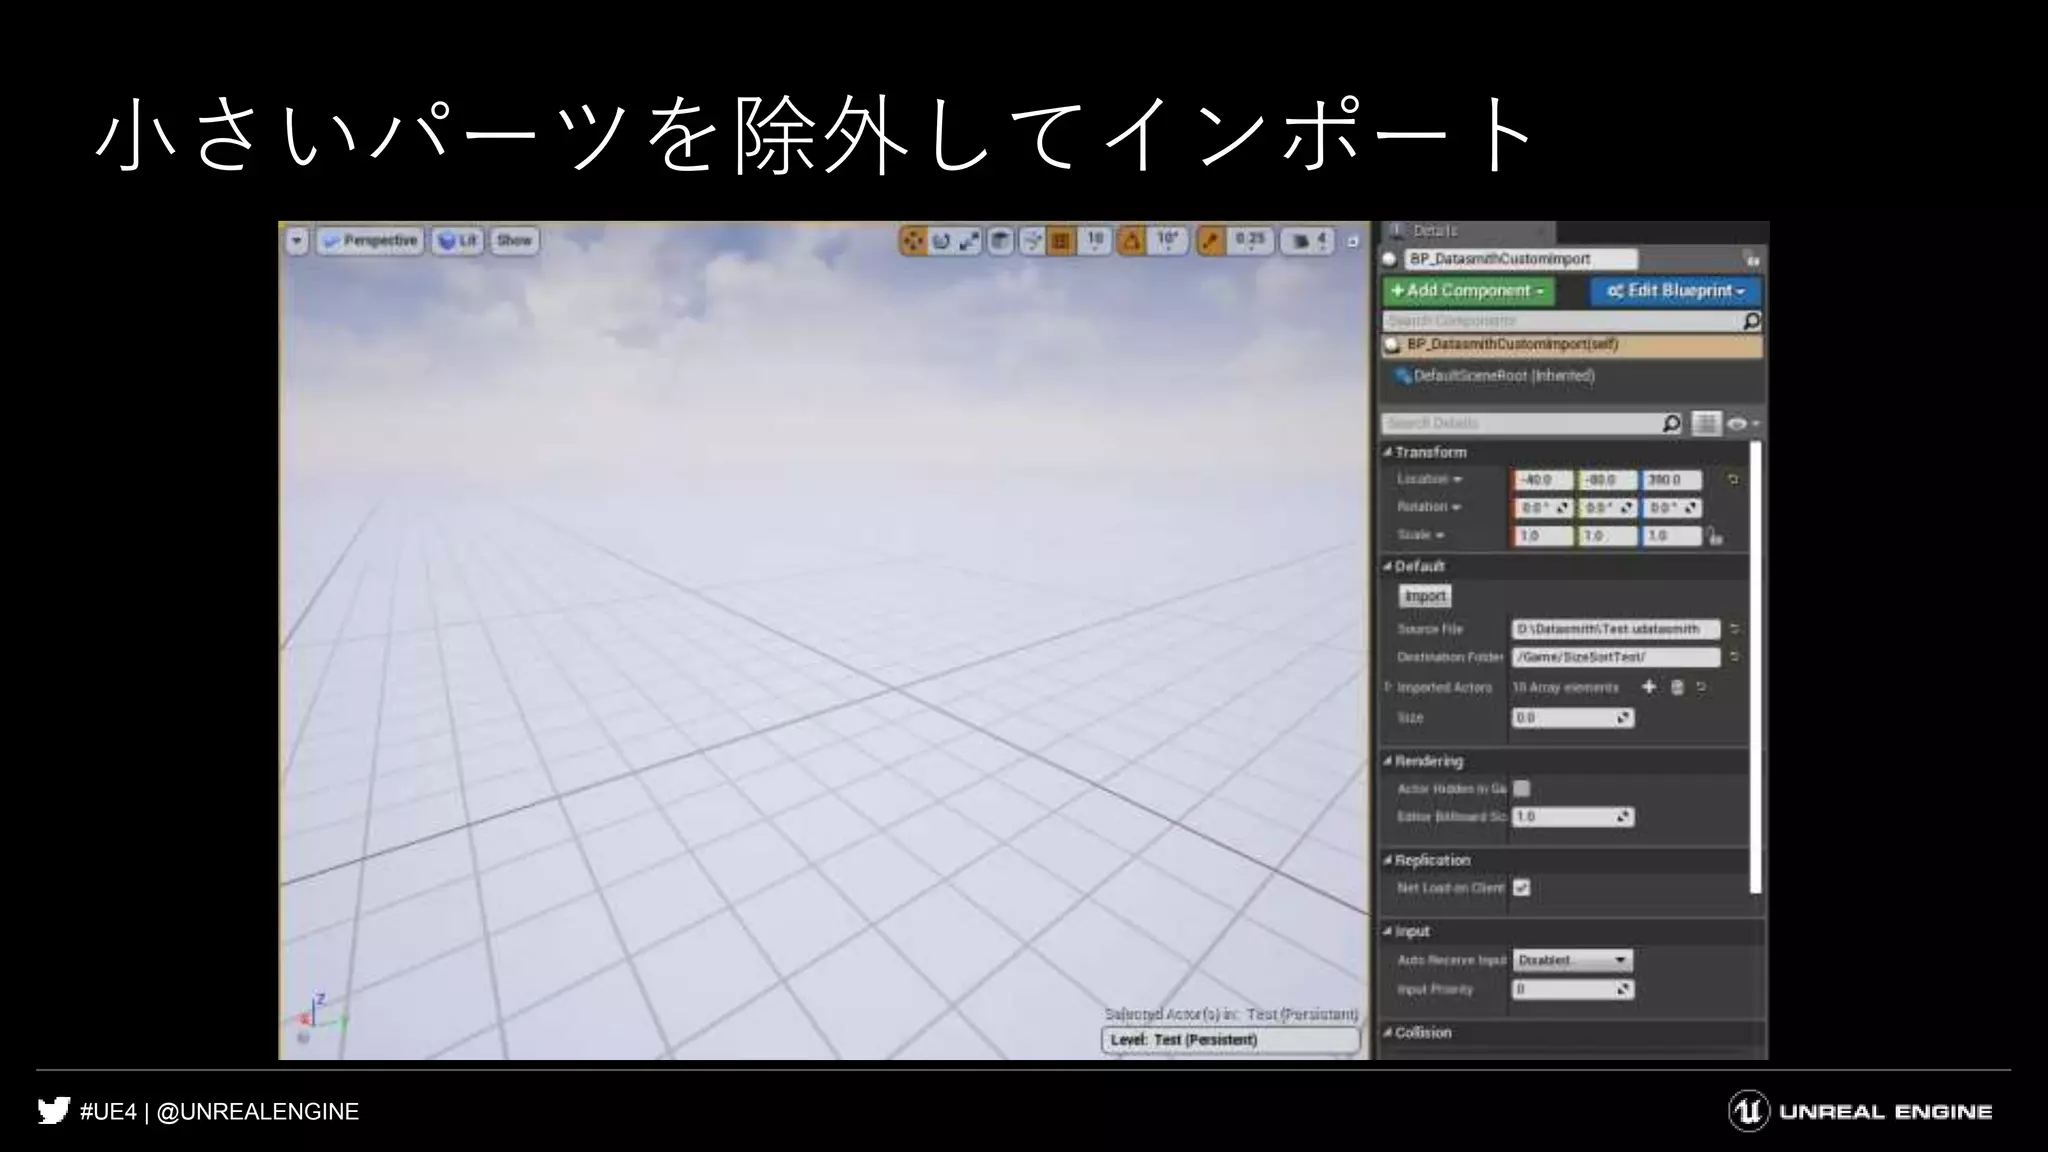Click Scale Y field 1.0
This screenshot has width=2048, height=1152.
pos(1607,536)
